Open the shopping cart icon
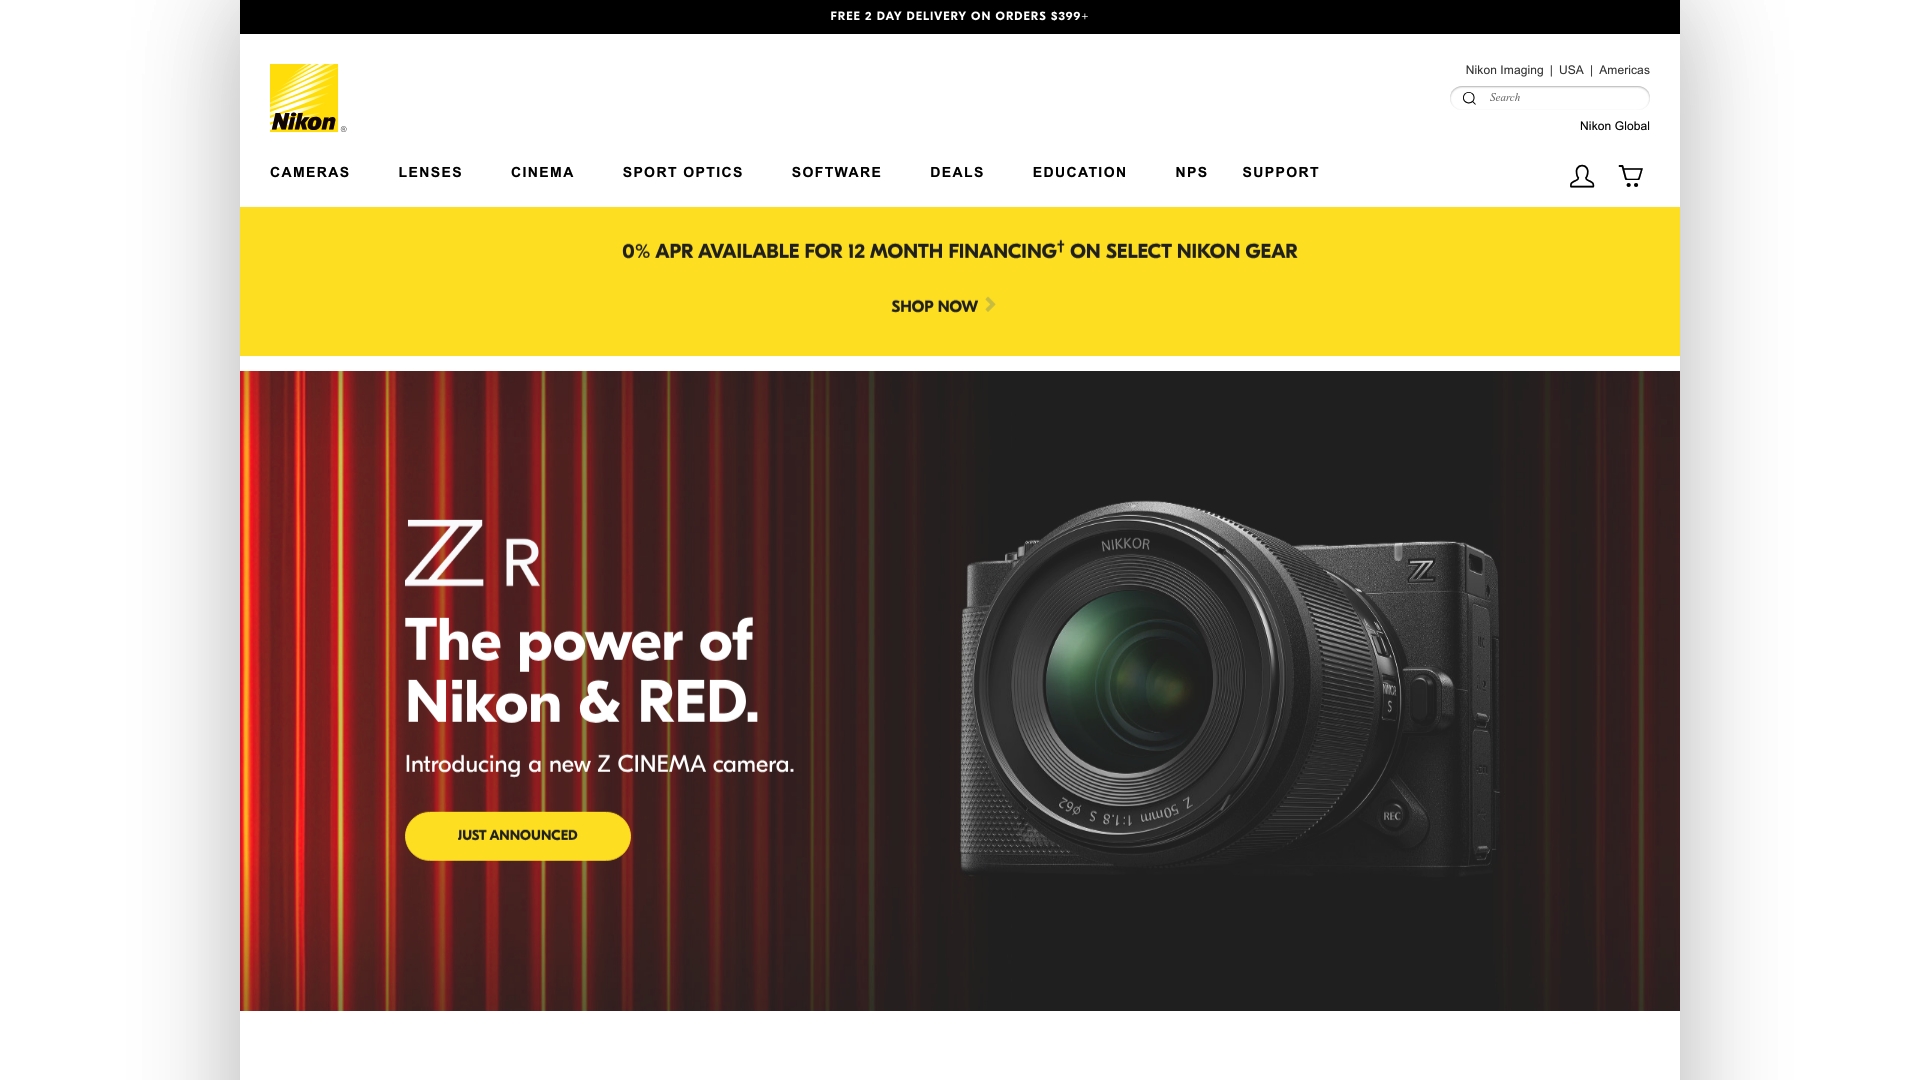The height and width of the screenshot is (1080, 1920). (1631, 176)
